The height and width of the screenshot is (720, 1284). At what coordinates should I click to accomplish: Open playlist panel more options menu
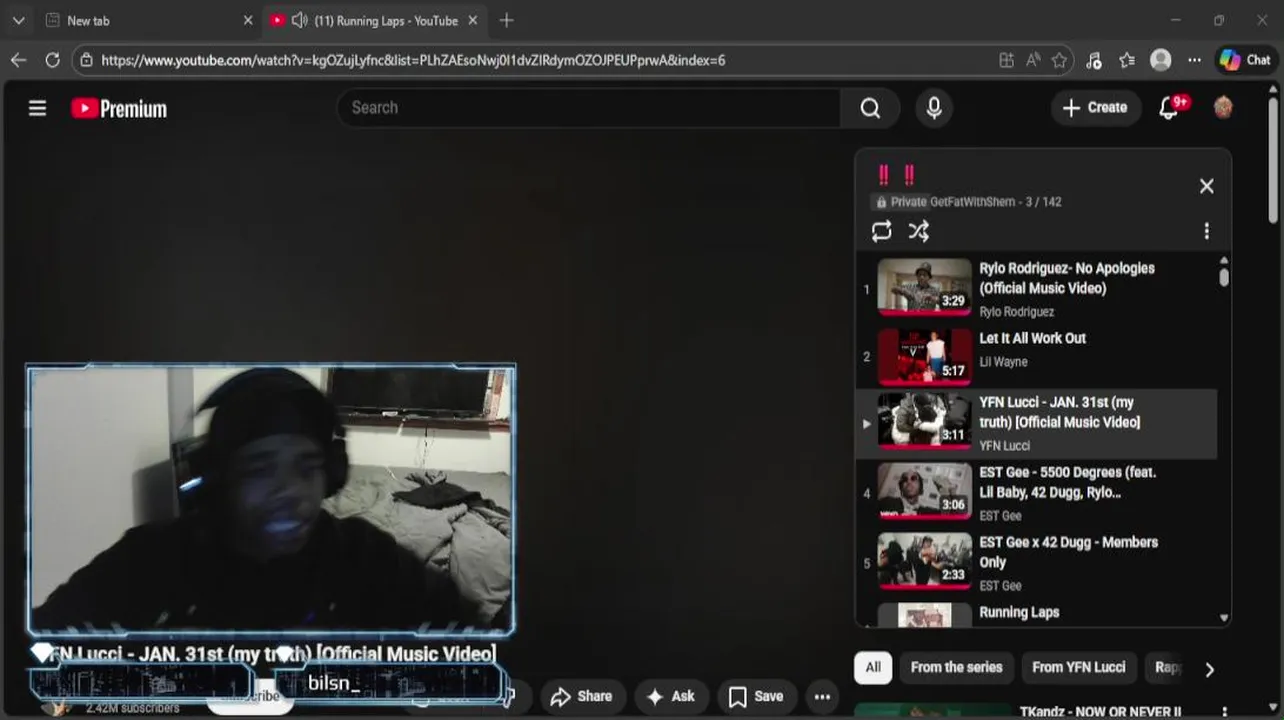[x=1206, y=231]
